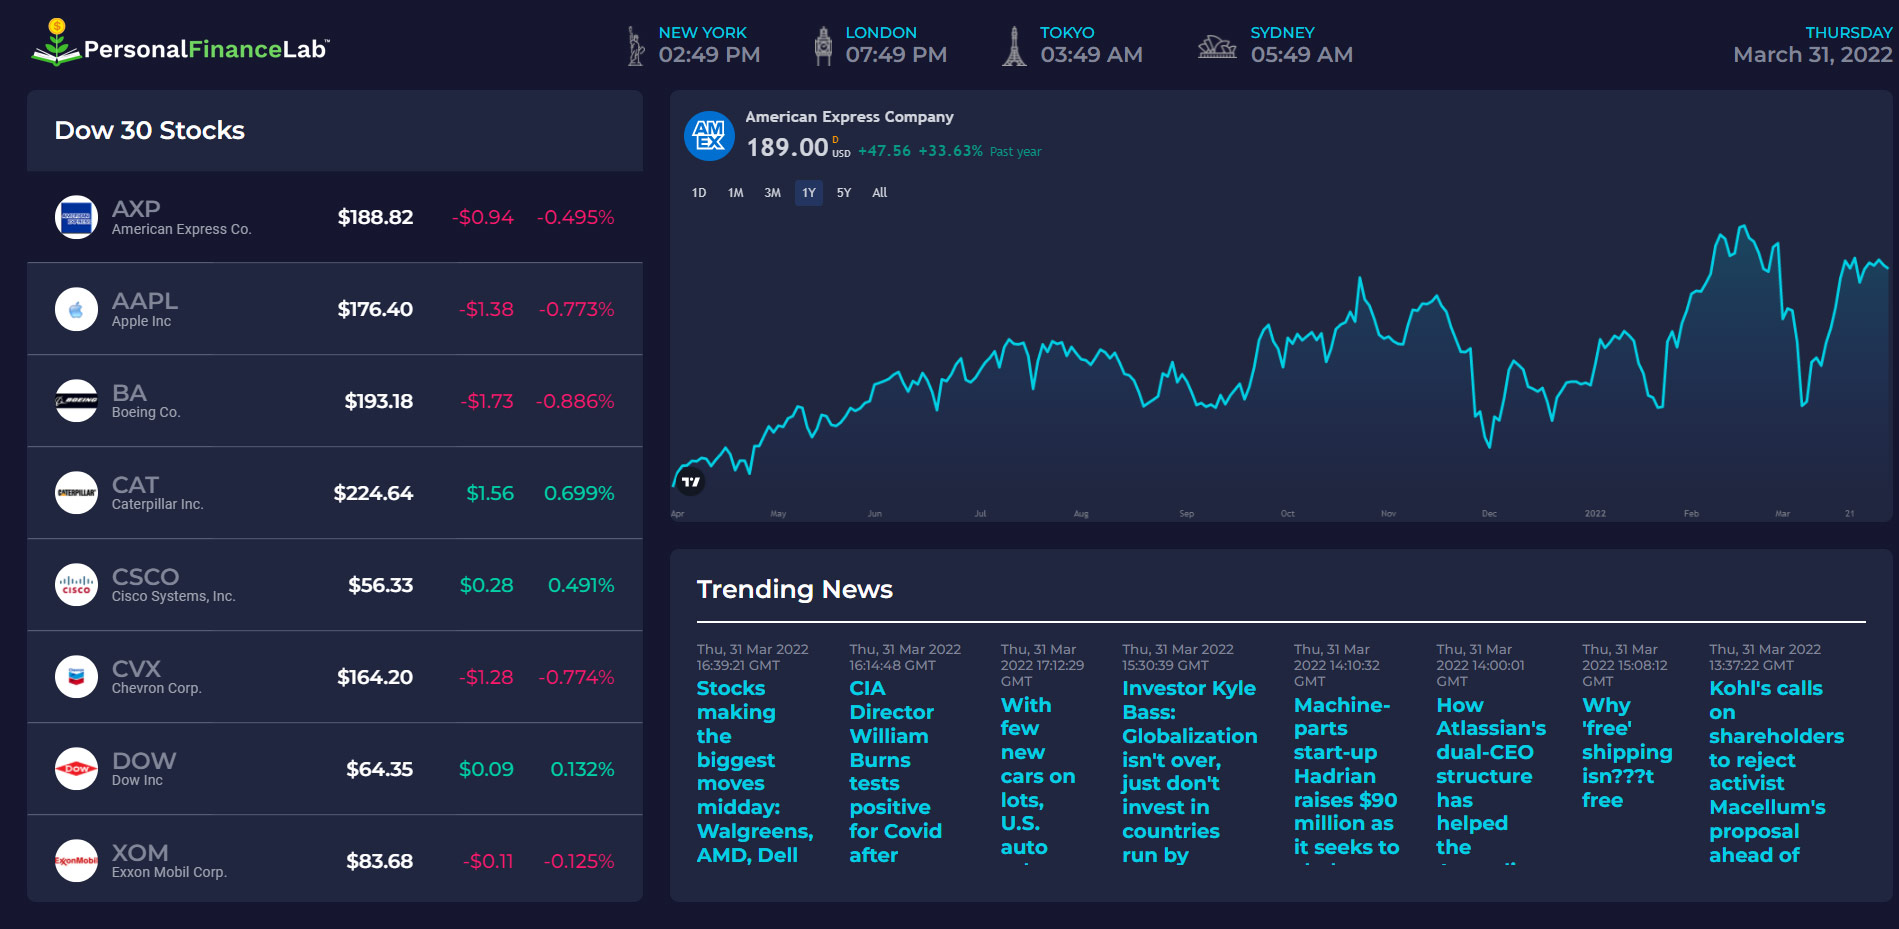The image size is (1899, 929).
Task: Click the Chevron logo in stock list
Action: [x=76, y=677]
